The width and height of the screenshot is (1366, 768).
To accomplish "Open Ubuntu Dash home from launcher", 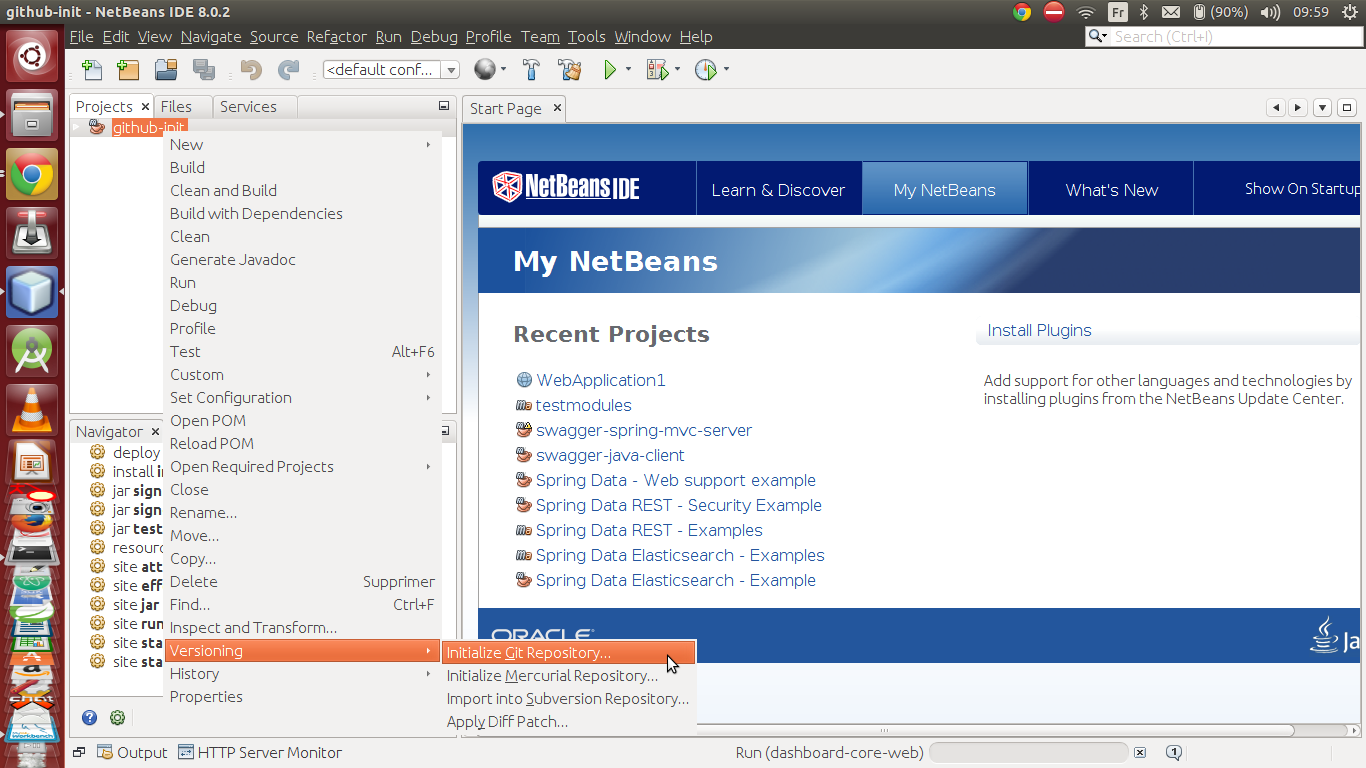I will pos(32,57).
